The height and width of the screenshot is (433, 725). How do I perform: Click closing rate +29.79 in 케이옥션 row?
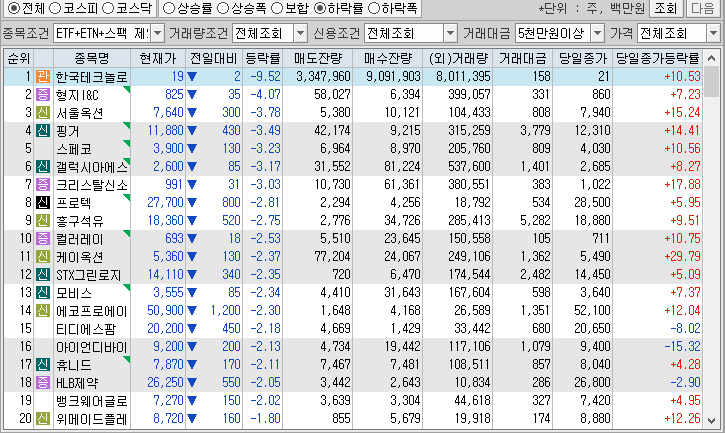[x=682, y=256]
